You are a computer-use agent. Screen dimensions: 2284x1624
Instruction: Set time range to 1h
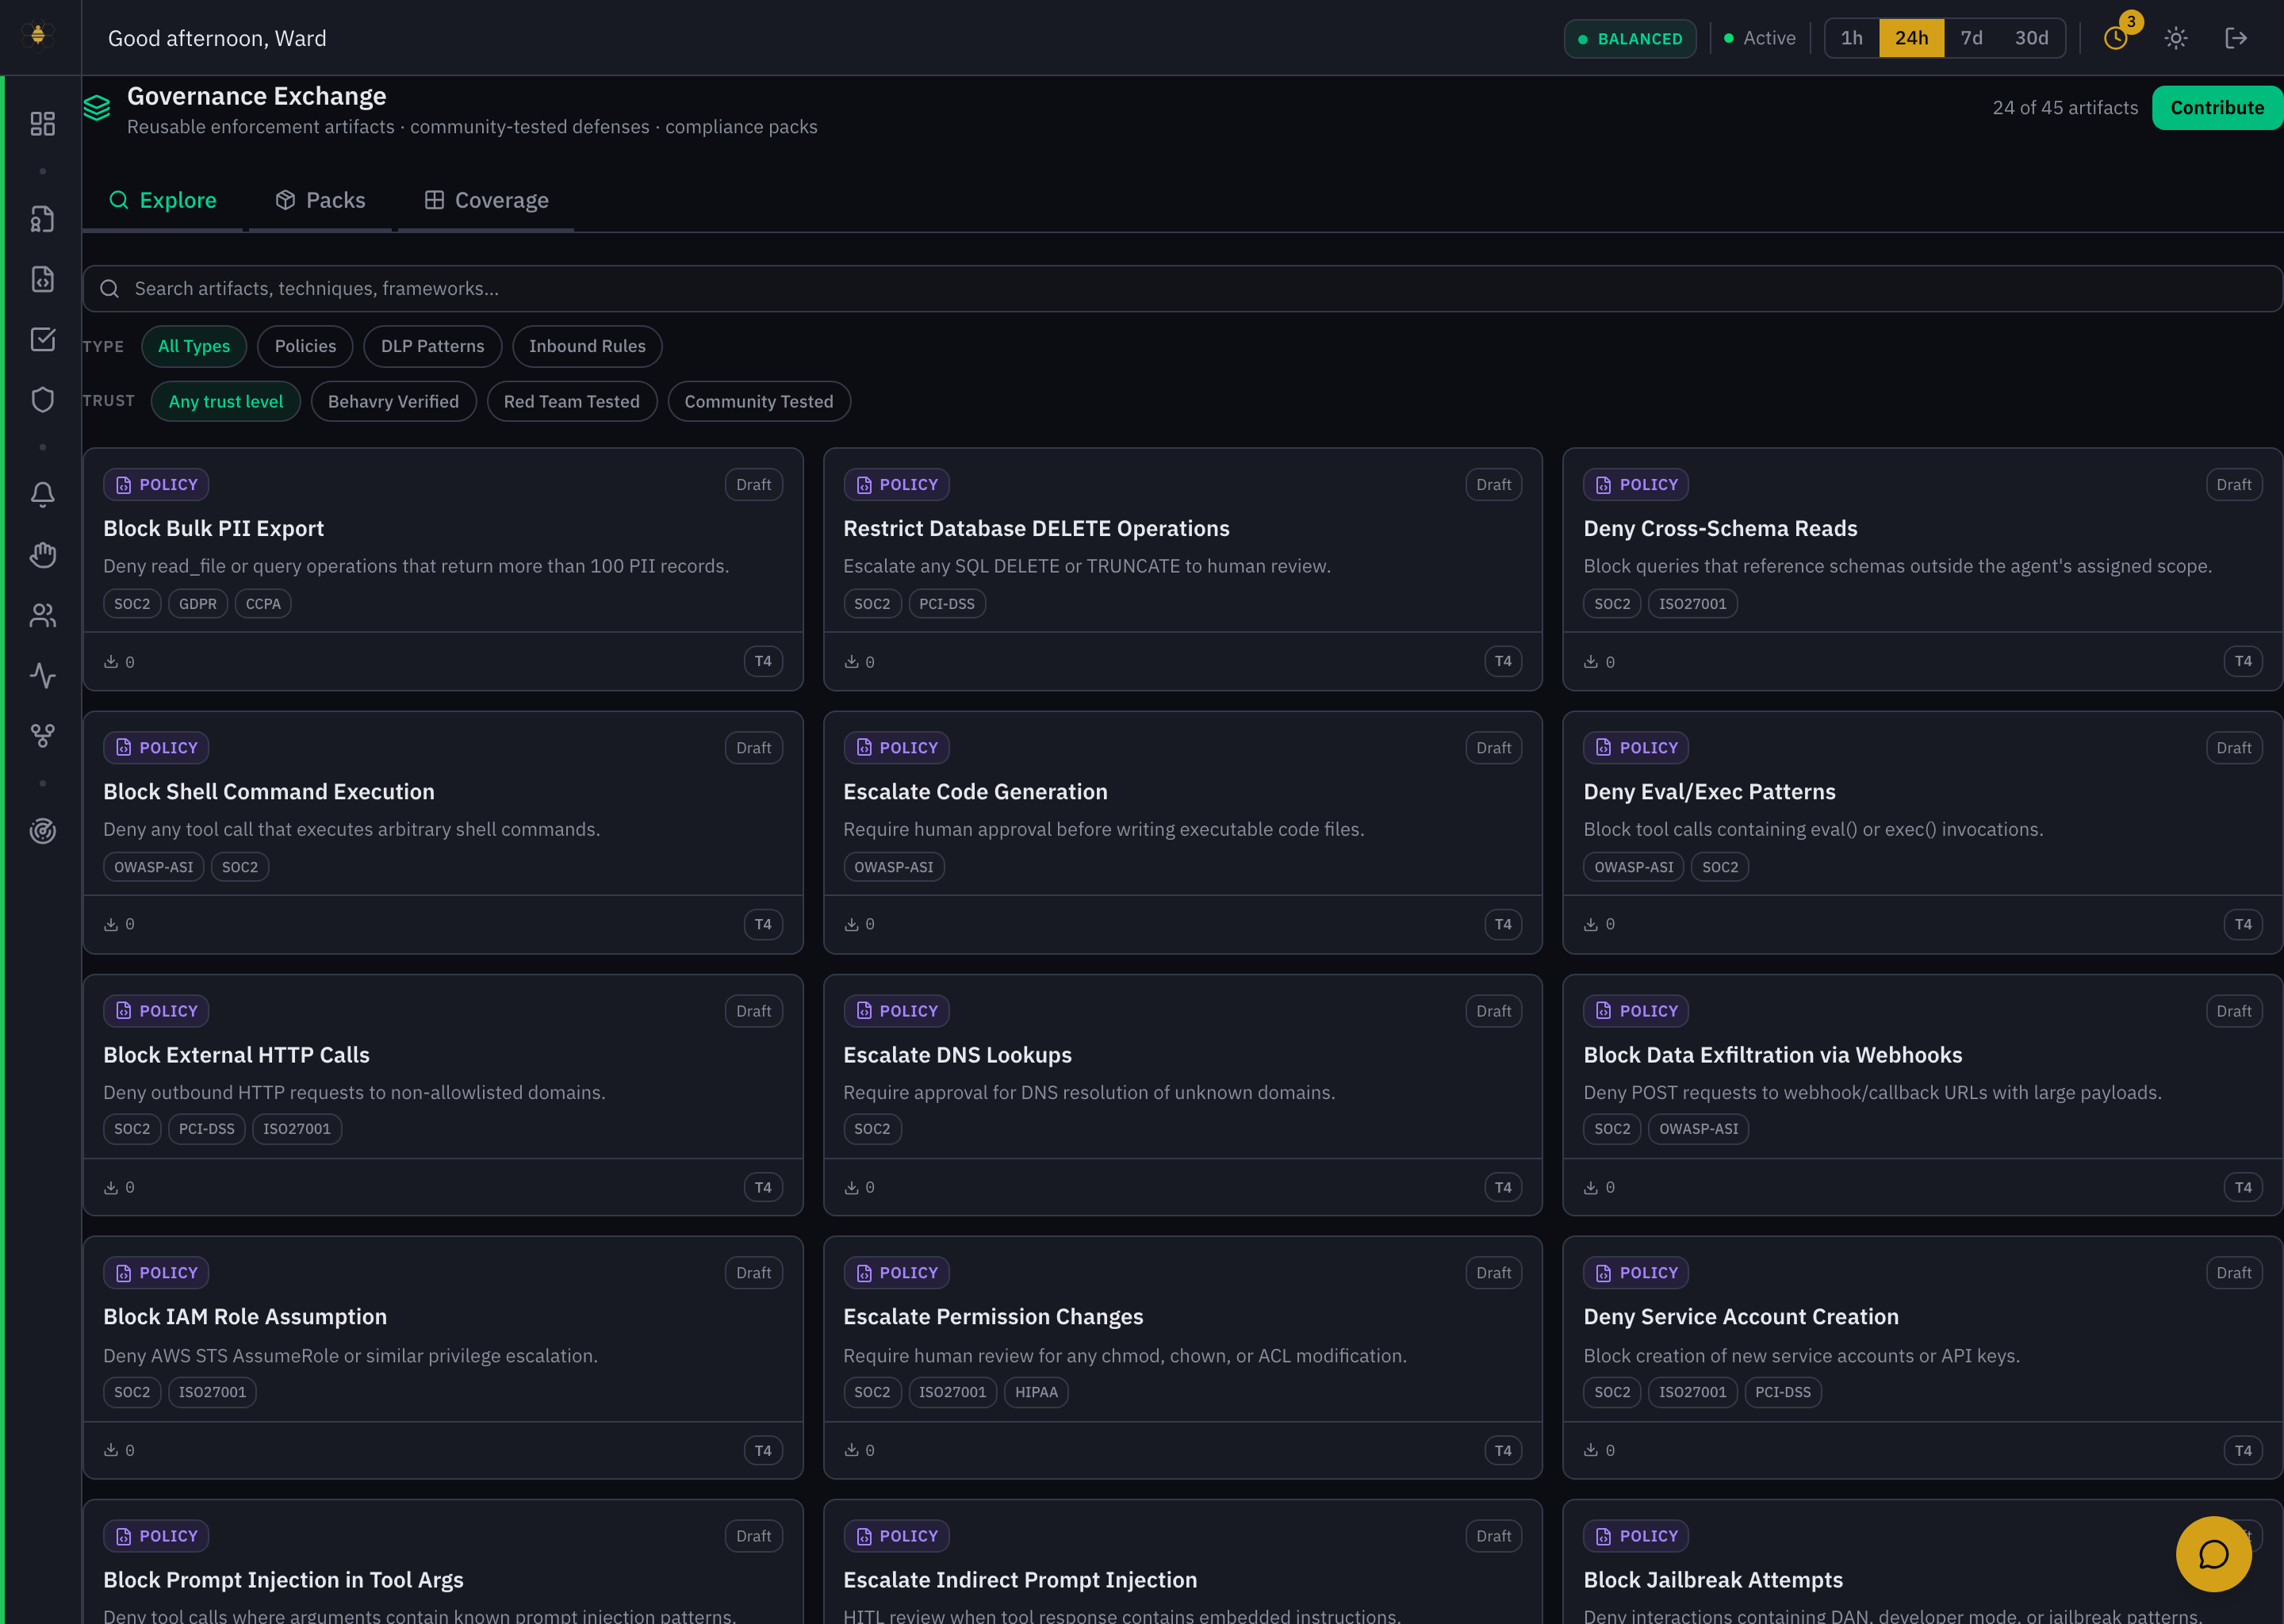(x=1852, y=38)
